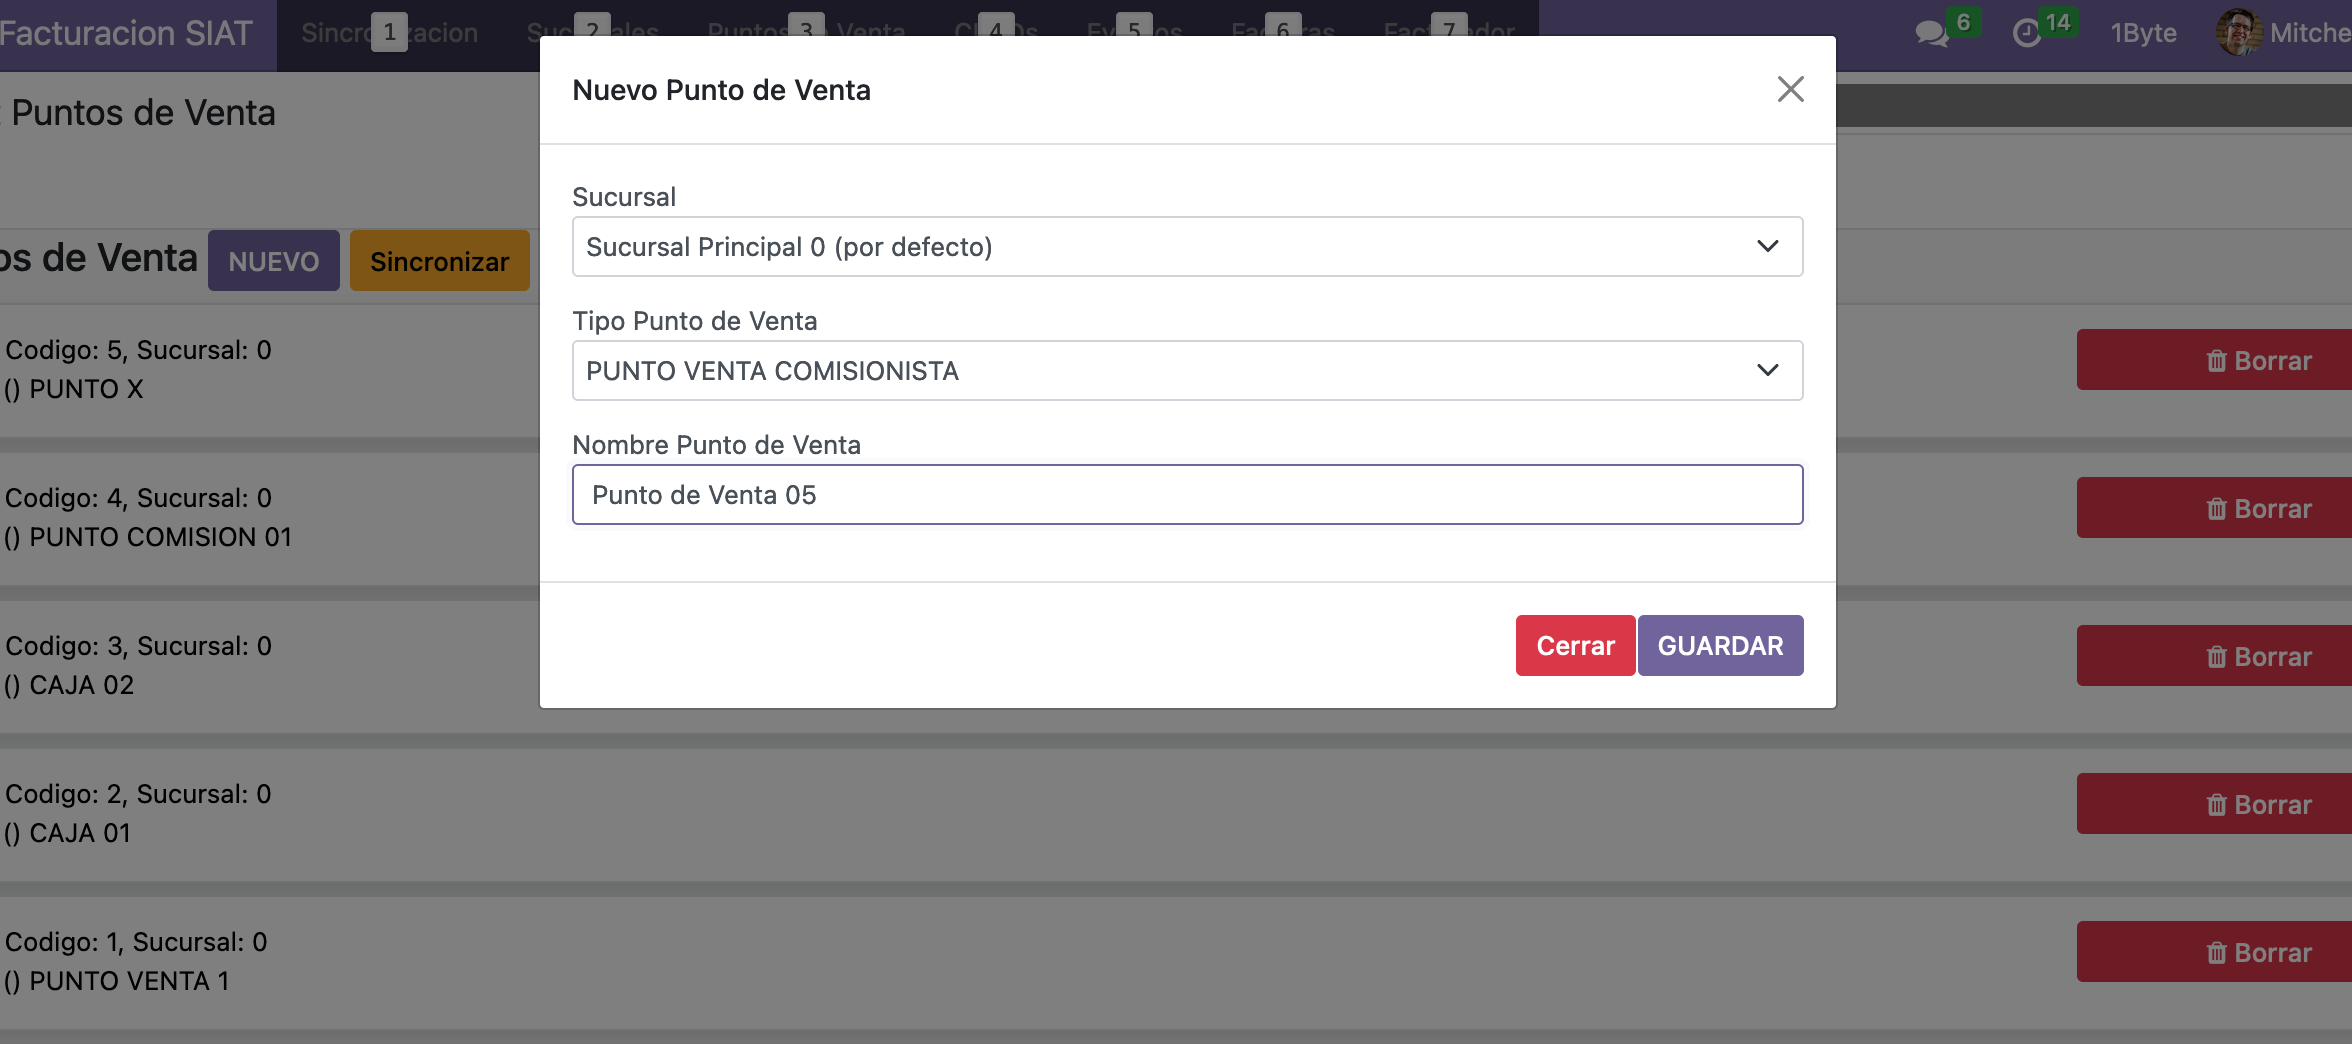Go to Facturacion SIAT home
The width and height of the screenshot is (2352, 1044).
coord(127,33)
